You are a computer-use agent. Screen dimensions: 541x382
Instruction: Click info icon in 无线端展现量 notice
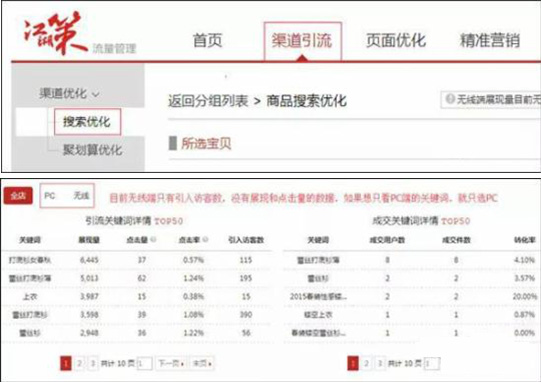(450, 99)
